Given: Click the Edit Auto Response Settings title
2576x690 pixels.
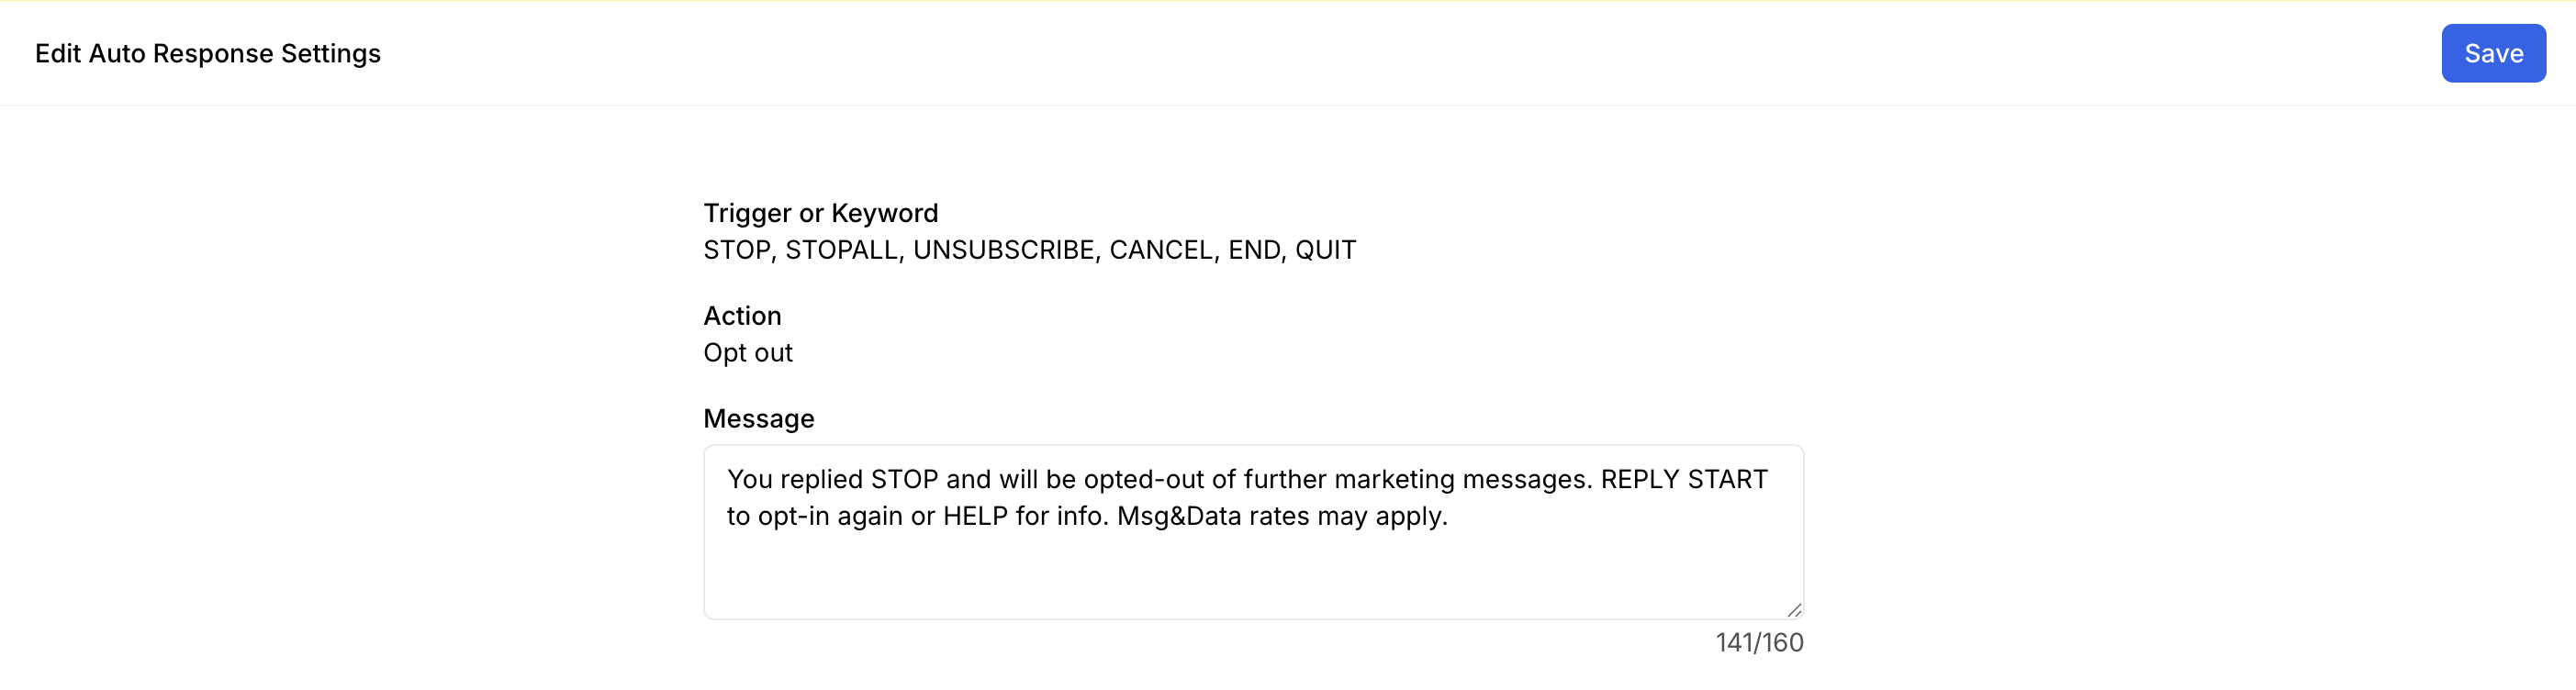Looking at the screenshot, I should [208, 53].
